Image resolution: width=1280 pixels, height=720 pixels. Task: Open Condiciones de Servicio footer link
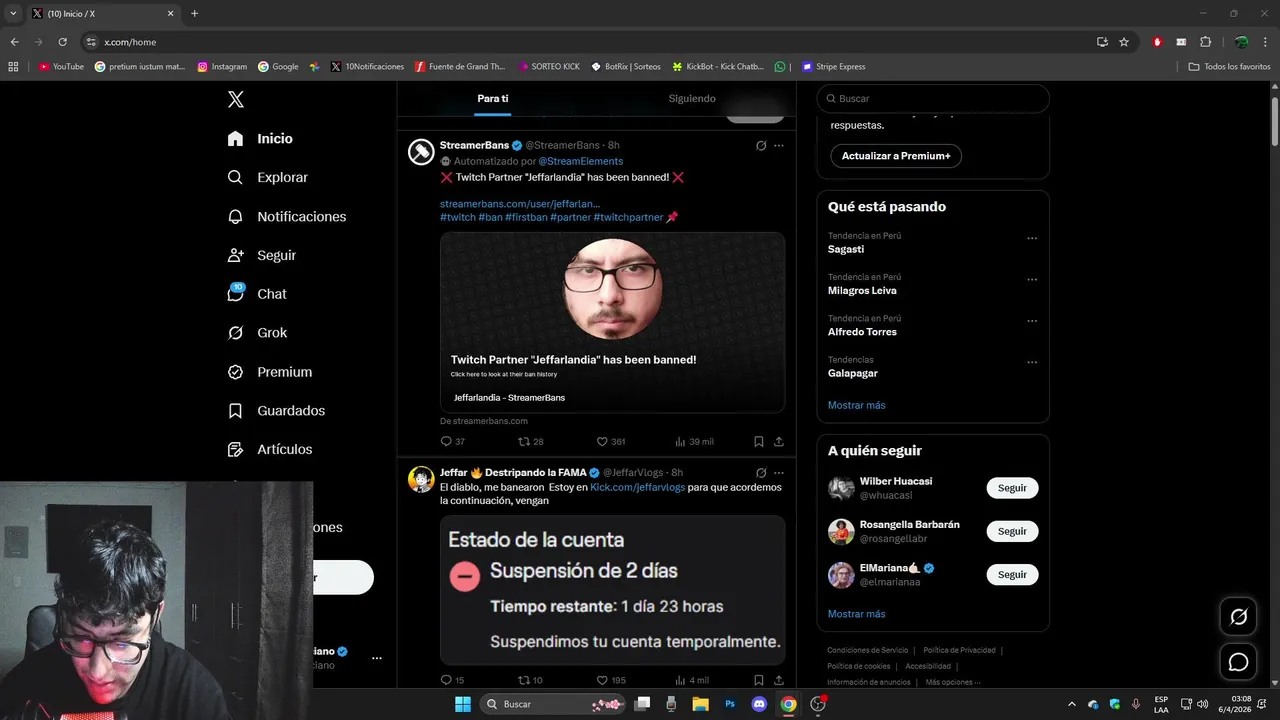tap(869, 650)
